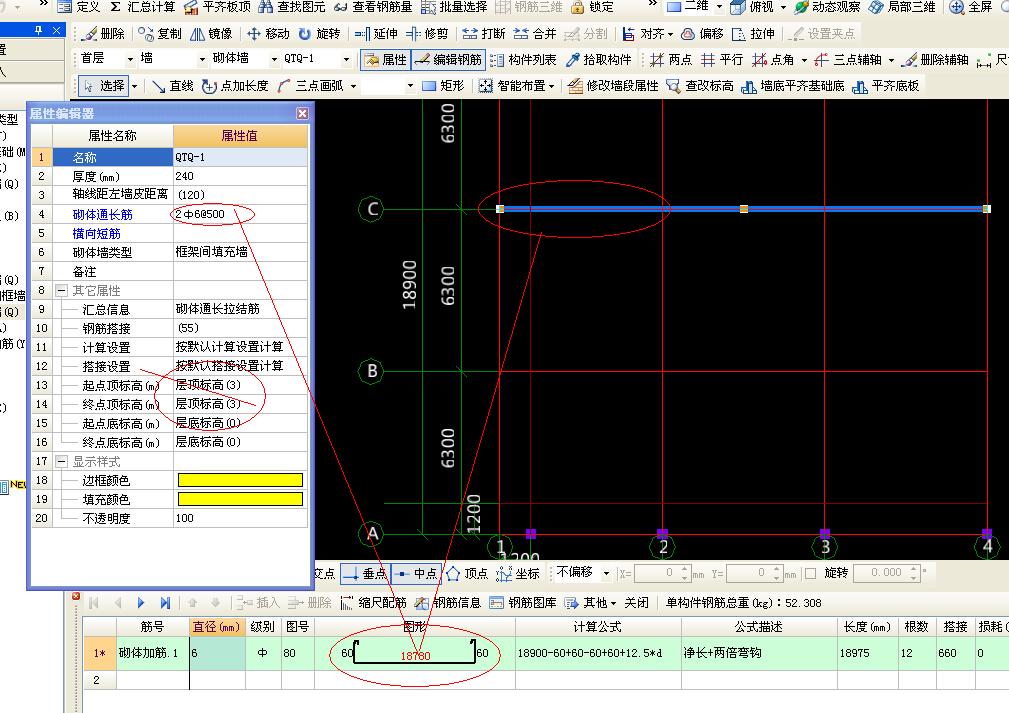The image size is (1009, 713).
Task: Click 修改墙段属性 button
Action: pyautogui.click(x=614, y=86)
